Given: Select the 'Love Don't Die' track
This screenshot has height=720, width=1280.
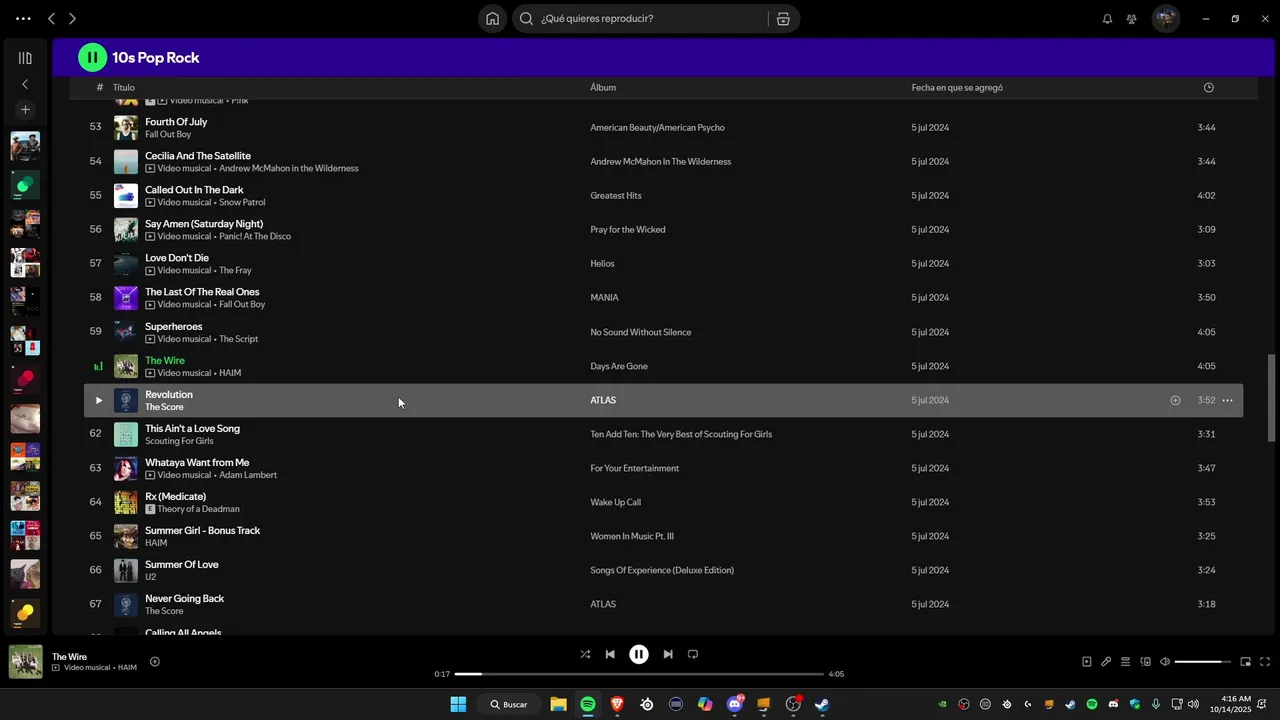Looking at the screenshot, I should point(177,258).
